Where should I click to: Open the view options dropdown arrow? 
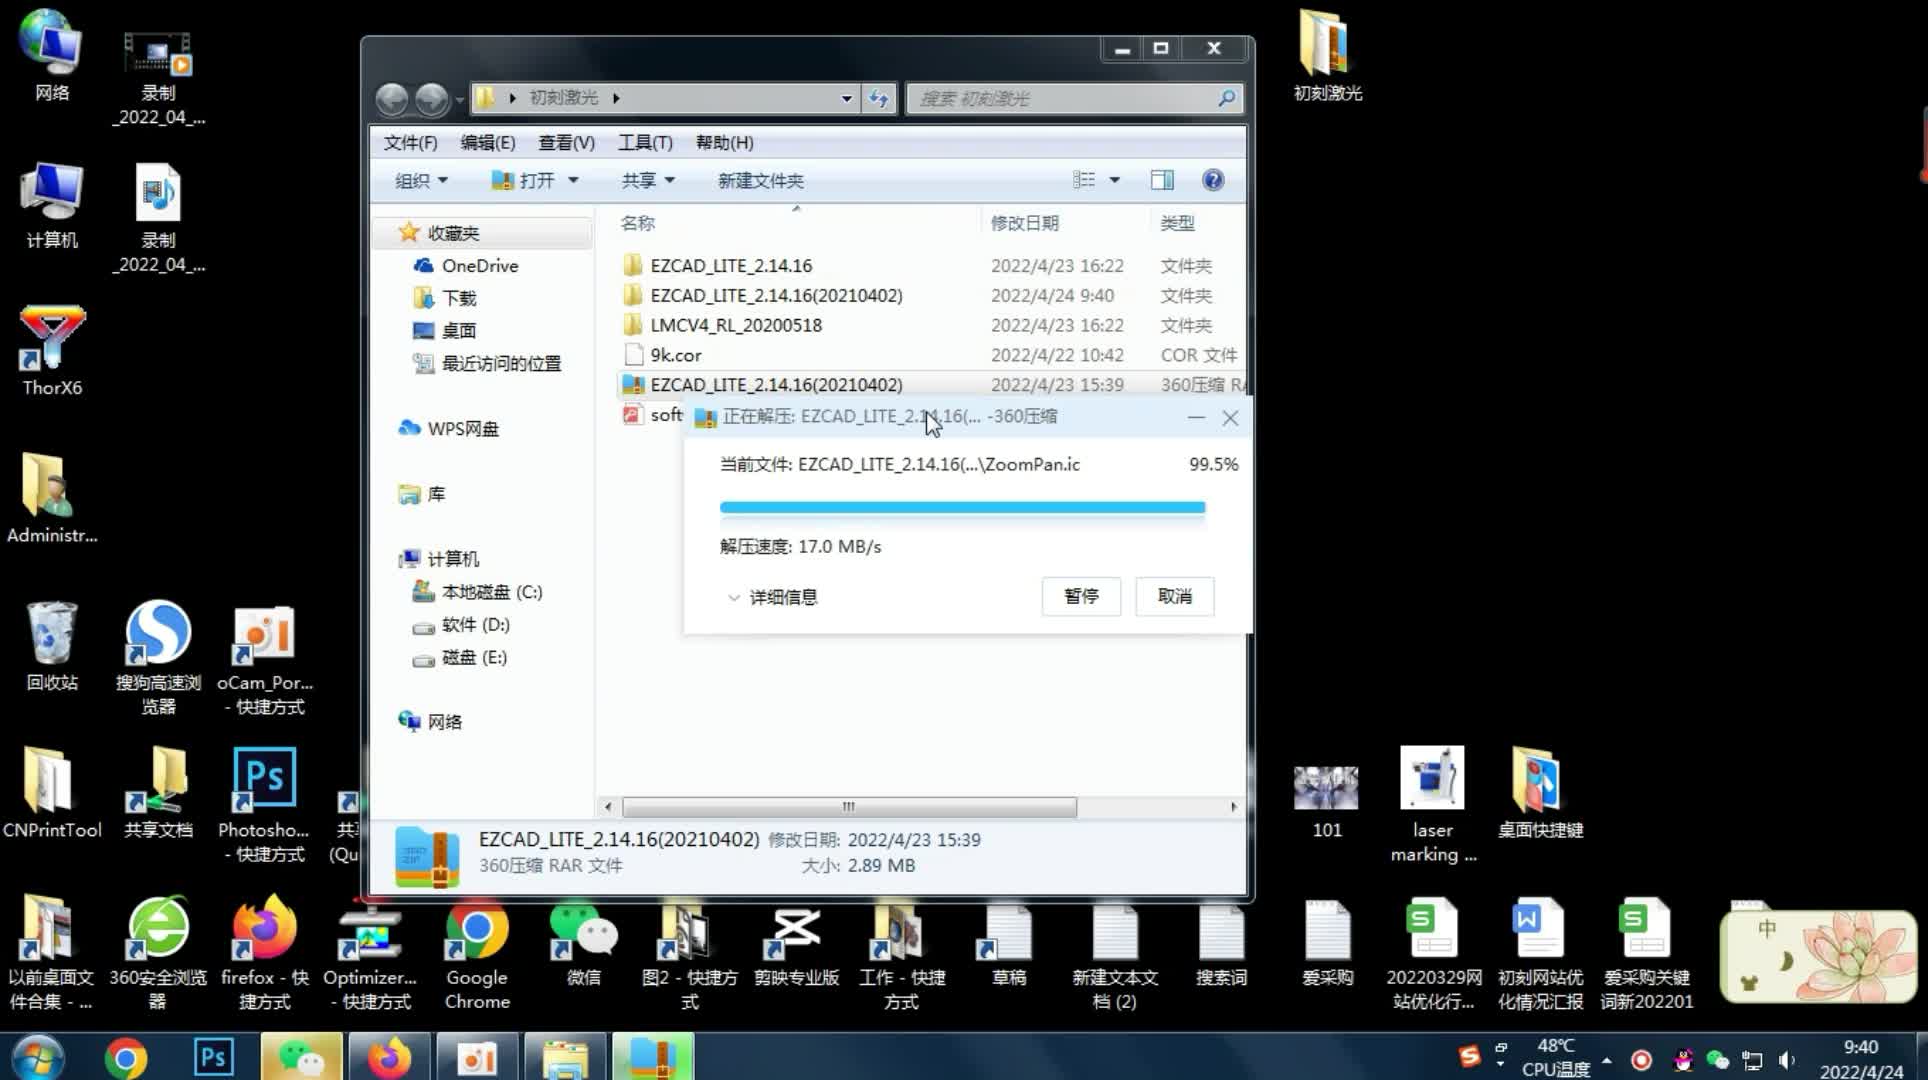1115,180
